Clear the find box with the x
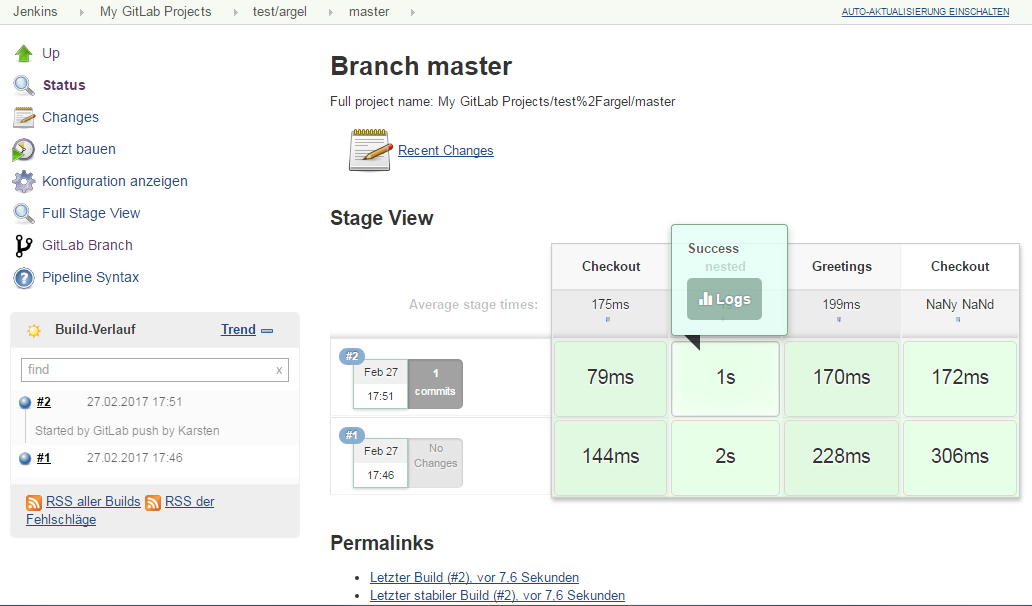This screenshot has height=606, width=1032. [x=279, y=370]
